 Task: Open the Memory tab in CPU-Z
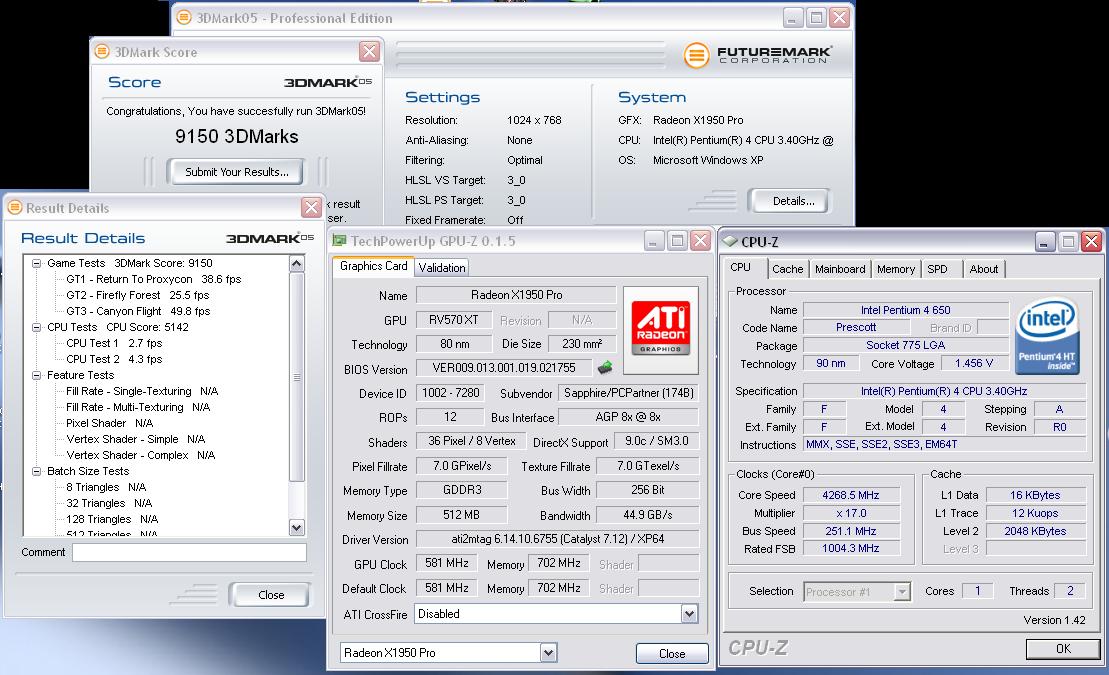[x=895, y=269]
